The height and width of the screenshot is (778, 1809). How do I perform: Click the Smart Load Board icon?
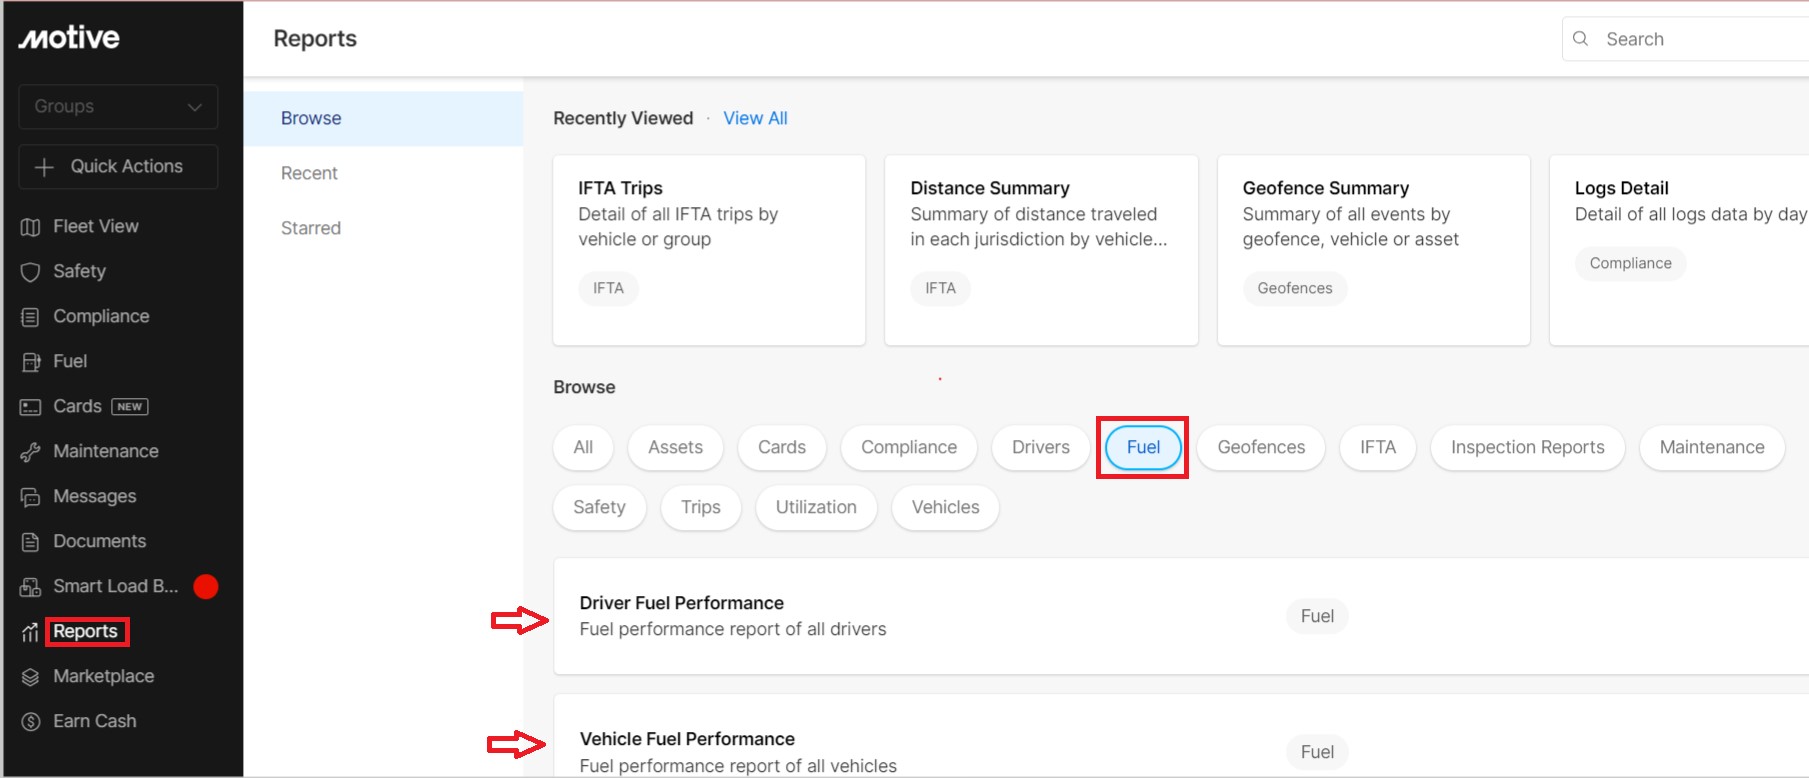click(x=30, y=587)
